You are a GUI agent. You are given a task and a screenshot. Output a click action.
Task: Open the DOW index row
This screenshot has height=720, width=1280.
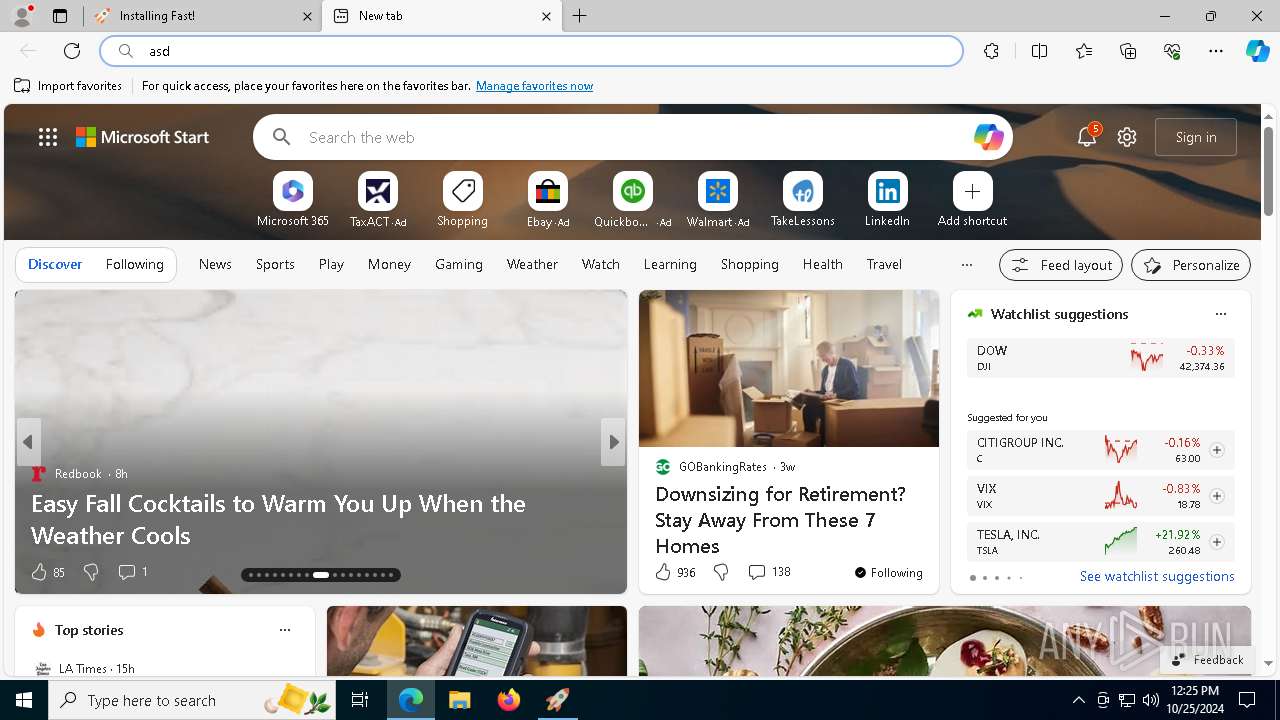(1100, 358)
